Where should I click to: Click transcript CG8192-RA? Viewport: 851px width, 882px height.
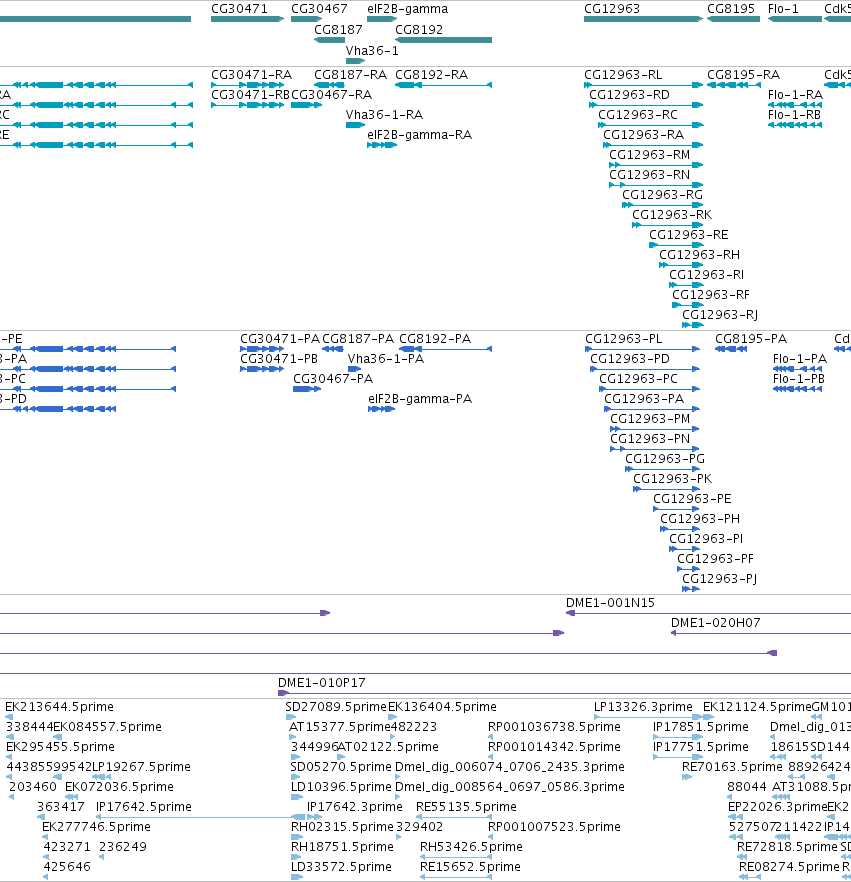coord(431,75)
